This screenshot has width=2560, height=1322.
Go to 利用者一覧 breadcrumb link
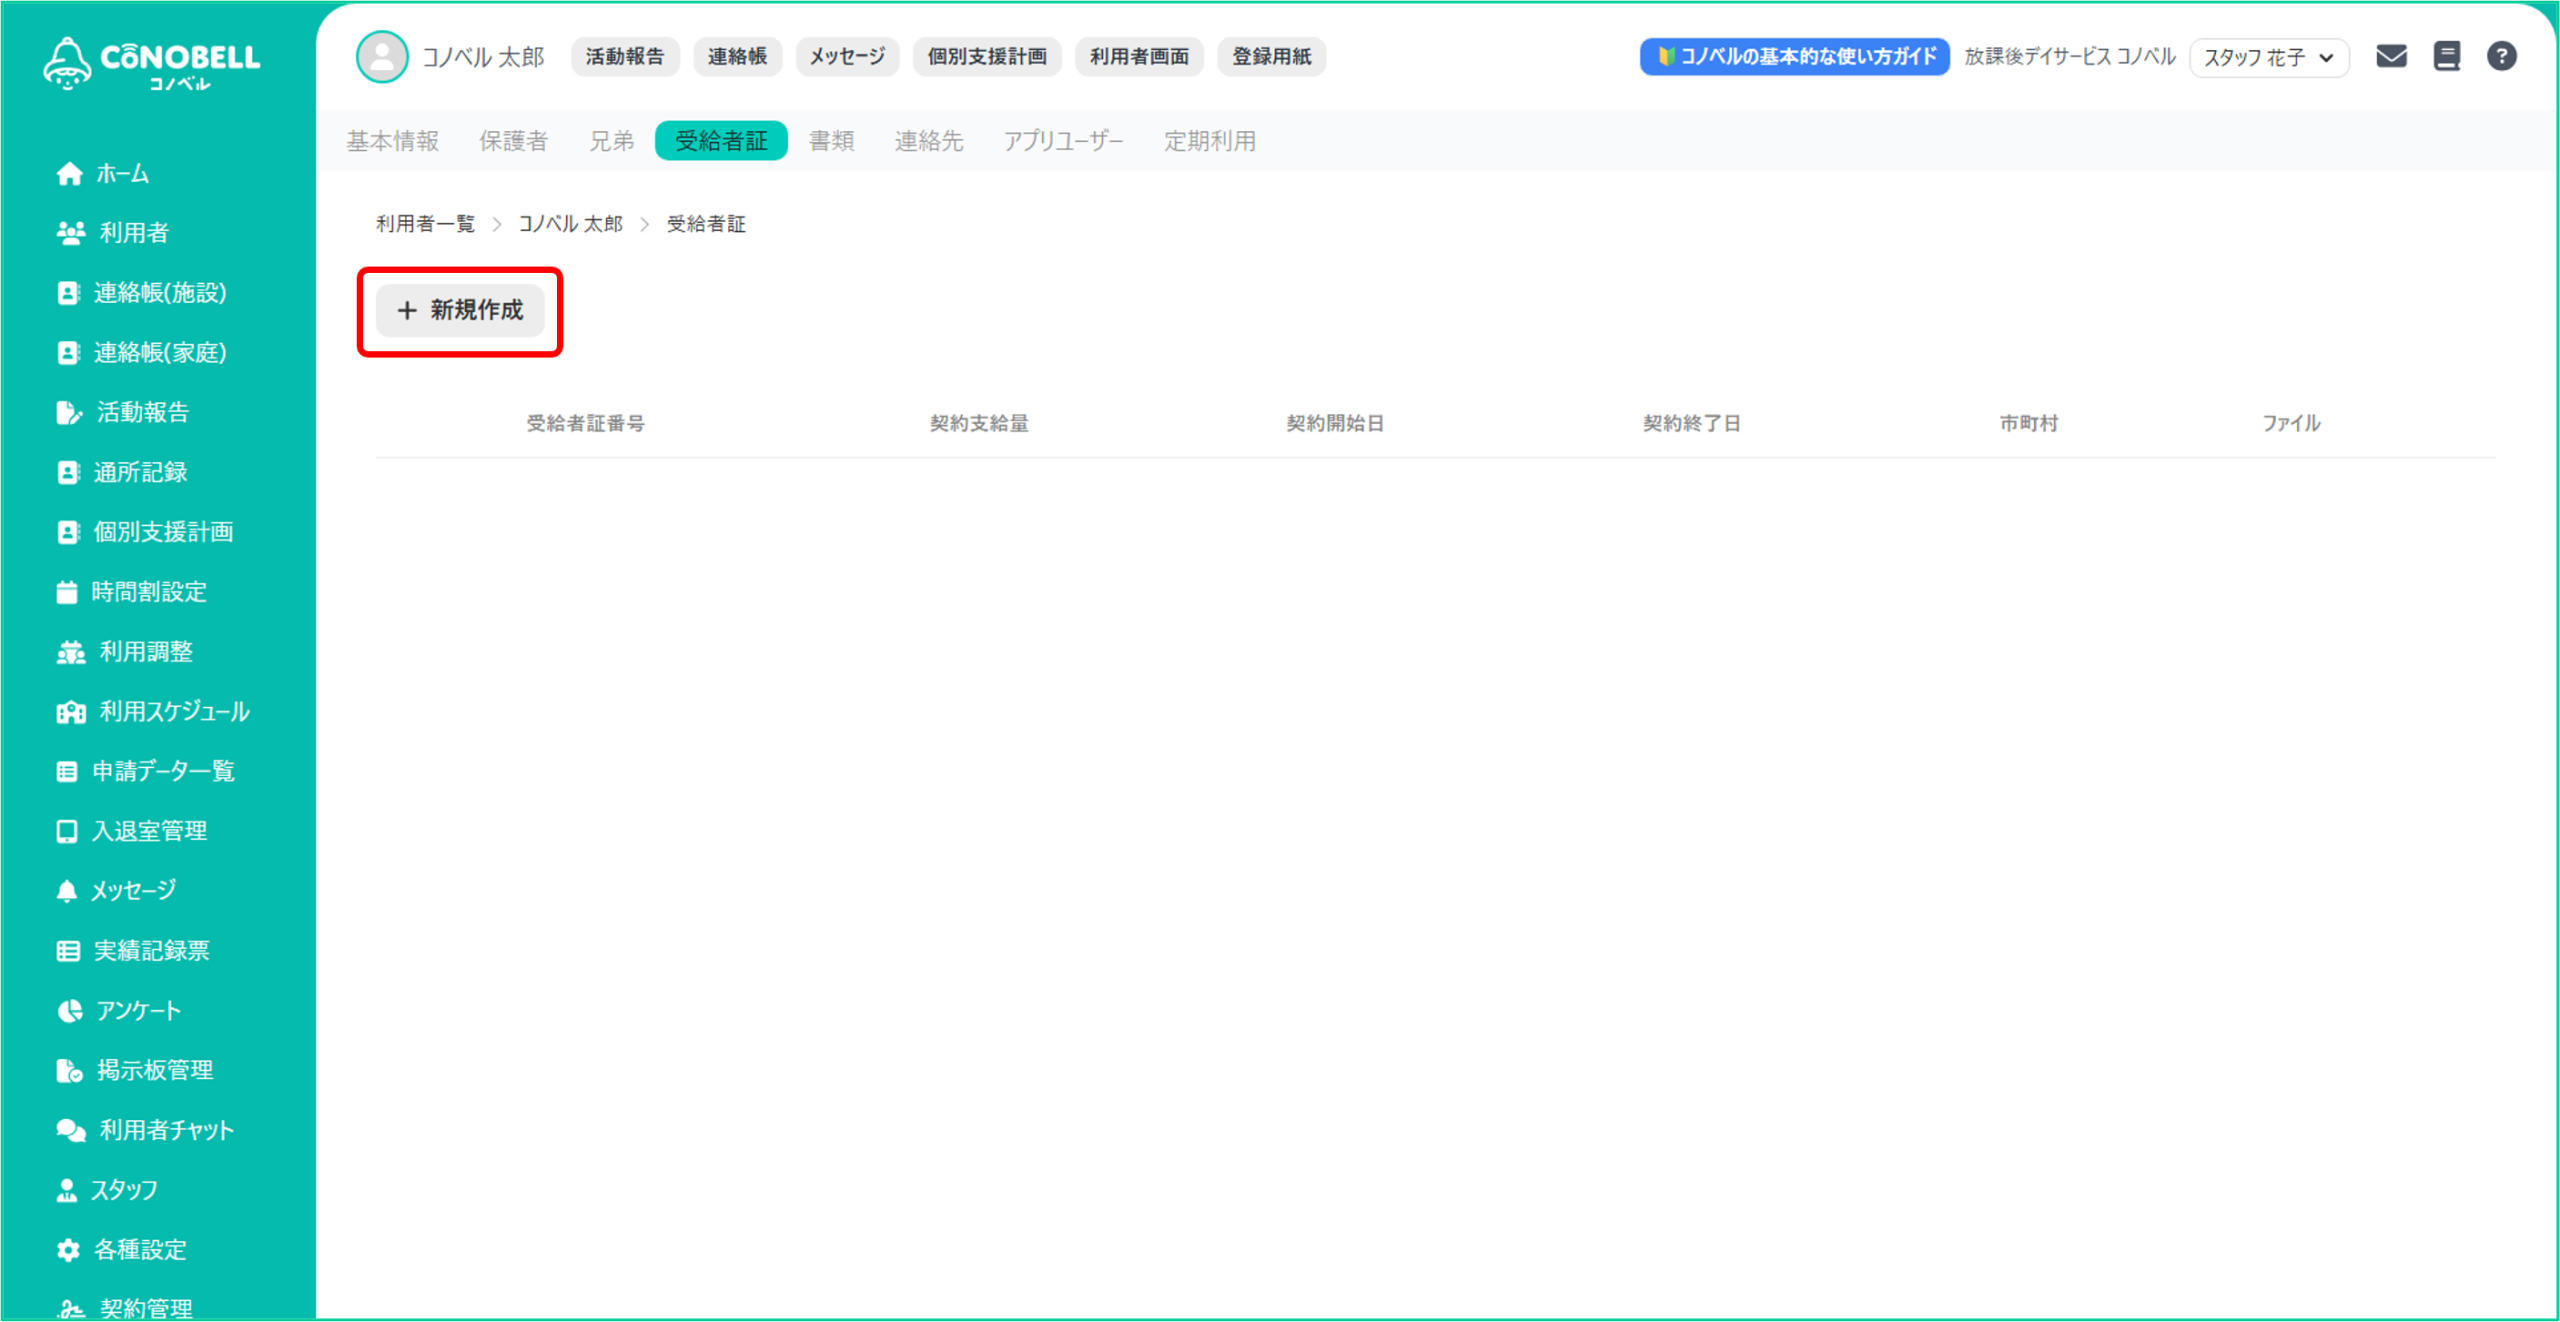pos(425,224)
